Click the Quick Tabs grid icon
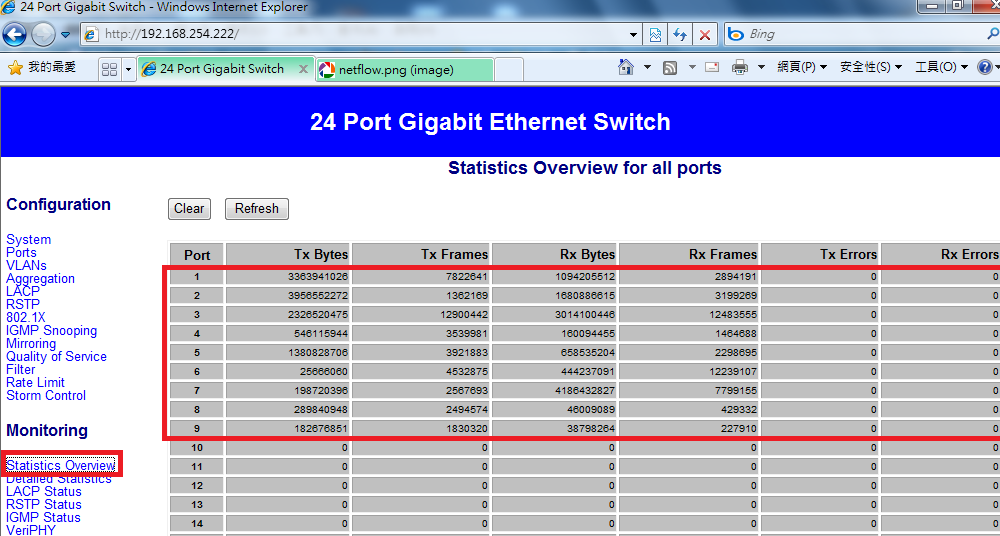1000x536 pixels. tap(109, 69)
